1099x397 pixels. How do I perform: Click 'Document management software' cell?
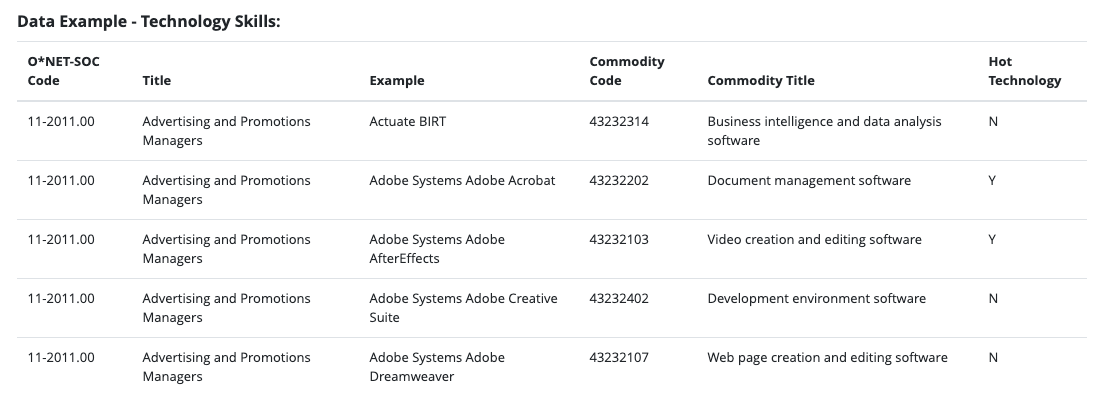coord(809,180)
